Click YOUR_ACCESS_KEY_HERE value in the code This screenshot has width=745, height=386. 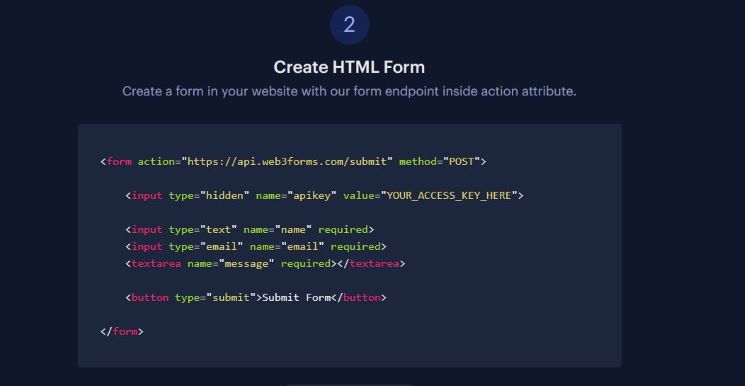pos(449,195)
